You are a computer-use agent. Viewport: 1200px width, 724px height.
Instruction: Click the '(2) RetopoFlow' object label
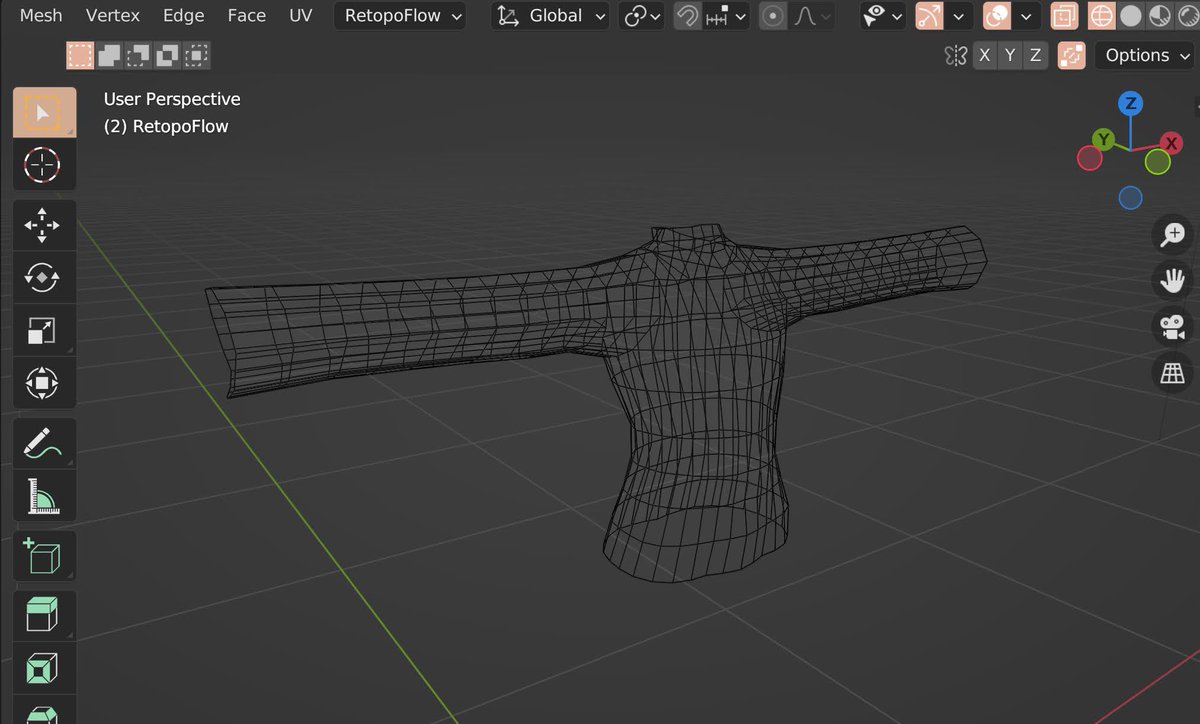coord(166,126)
